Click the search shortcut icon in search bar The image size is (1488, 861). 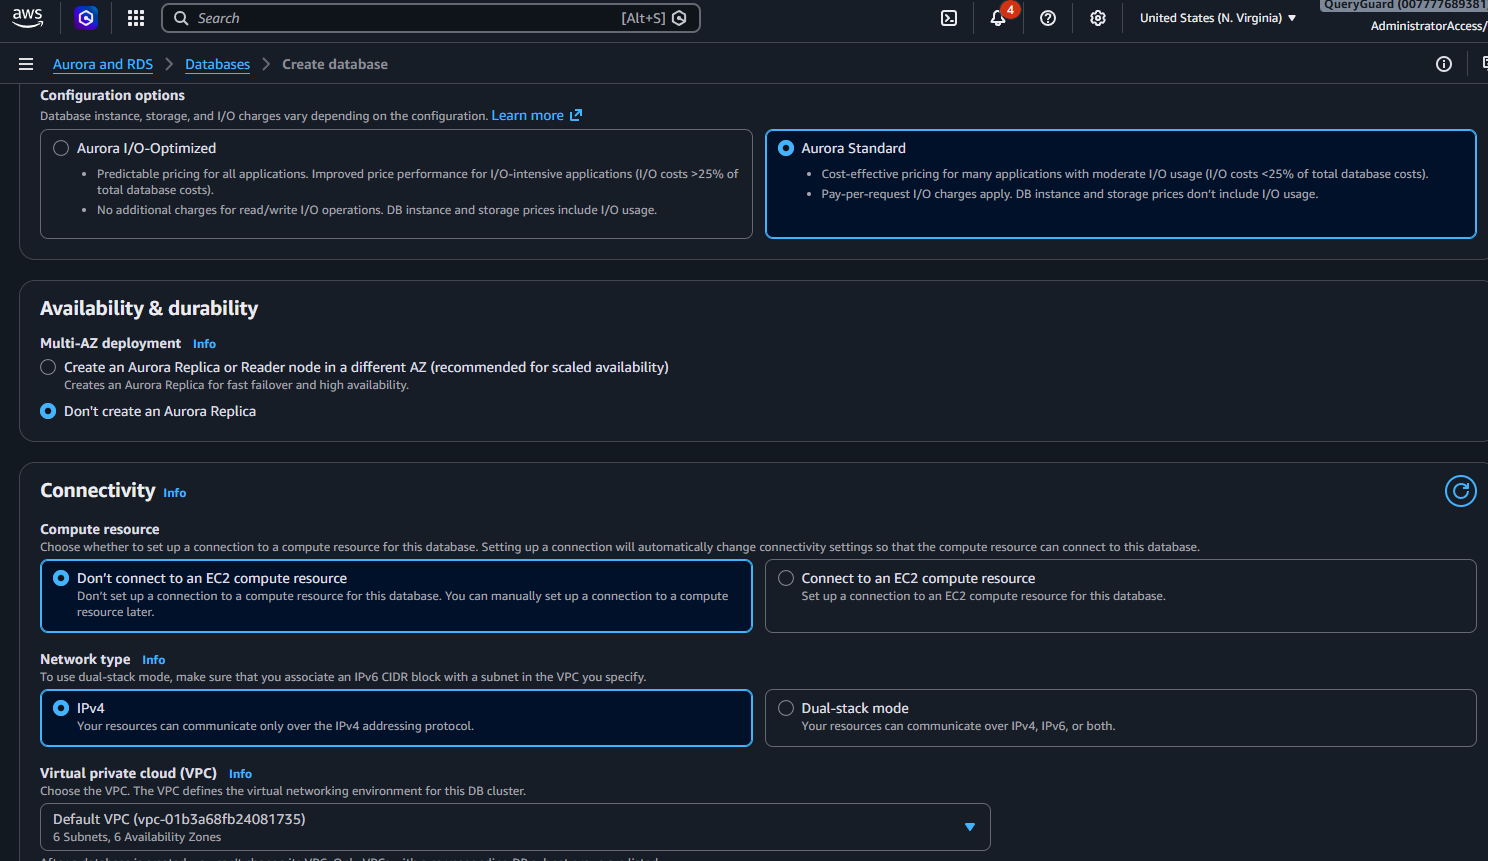pos(679,18)
